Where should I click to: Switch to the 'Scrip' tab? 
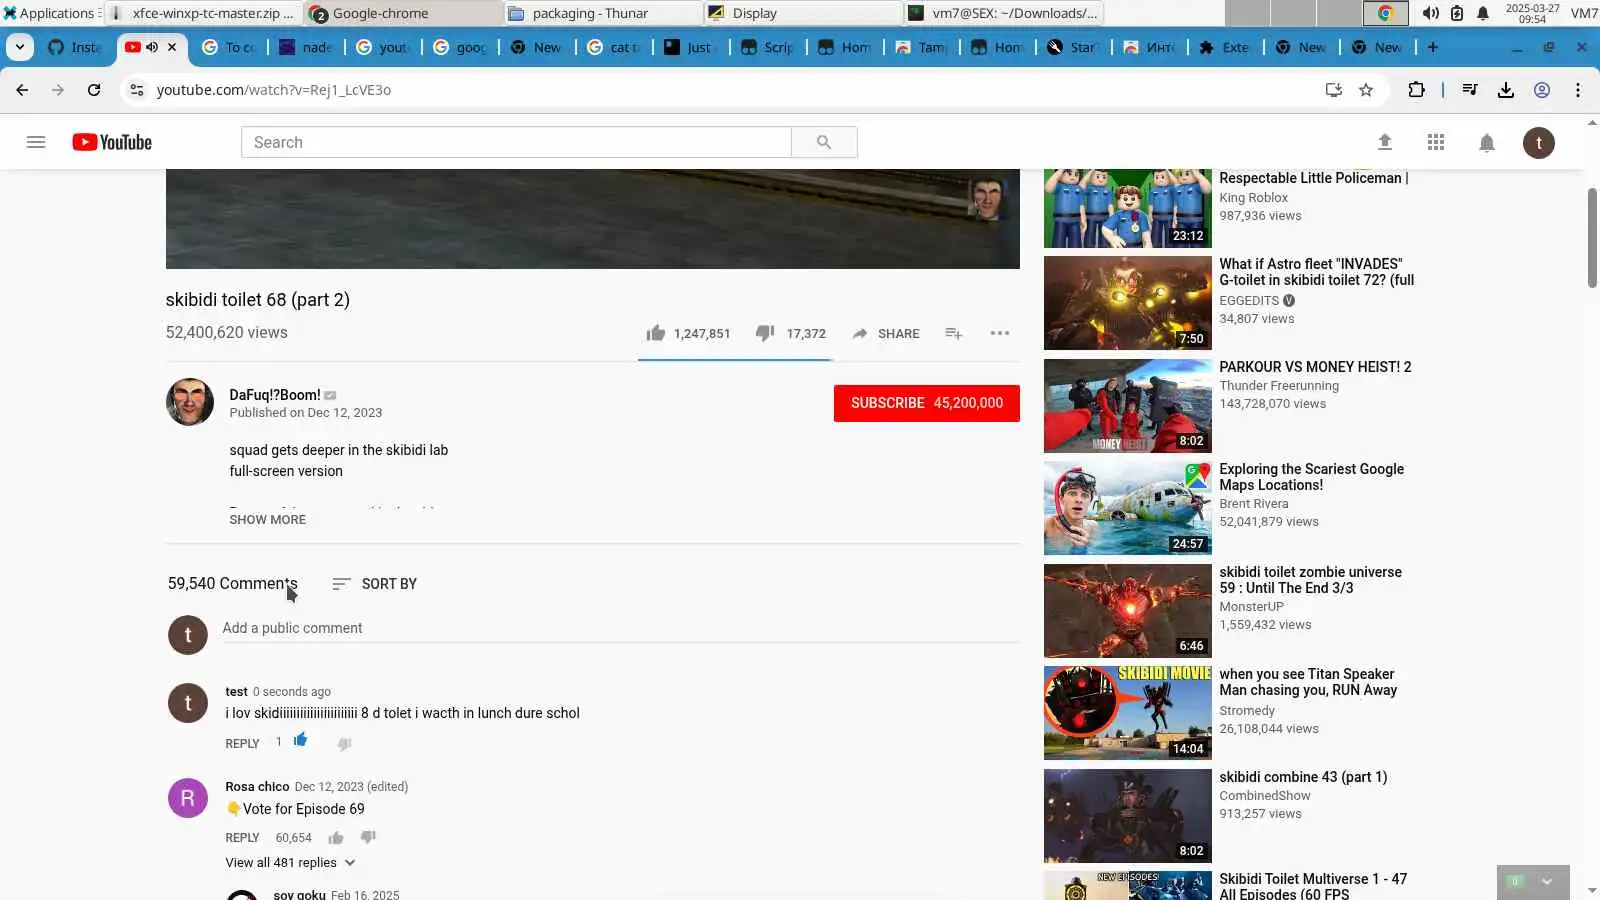768,47
